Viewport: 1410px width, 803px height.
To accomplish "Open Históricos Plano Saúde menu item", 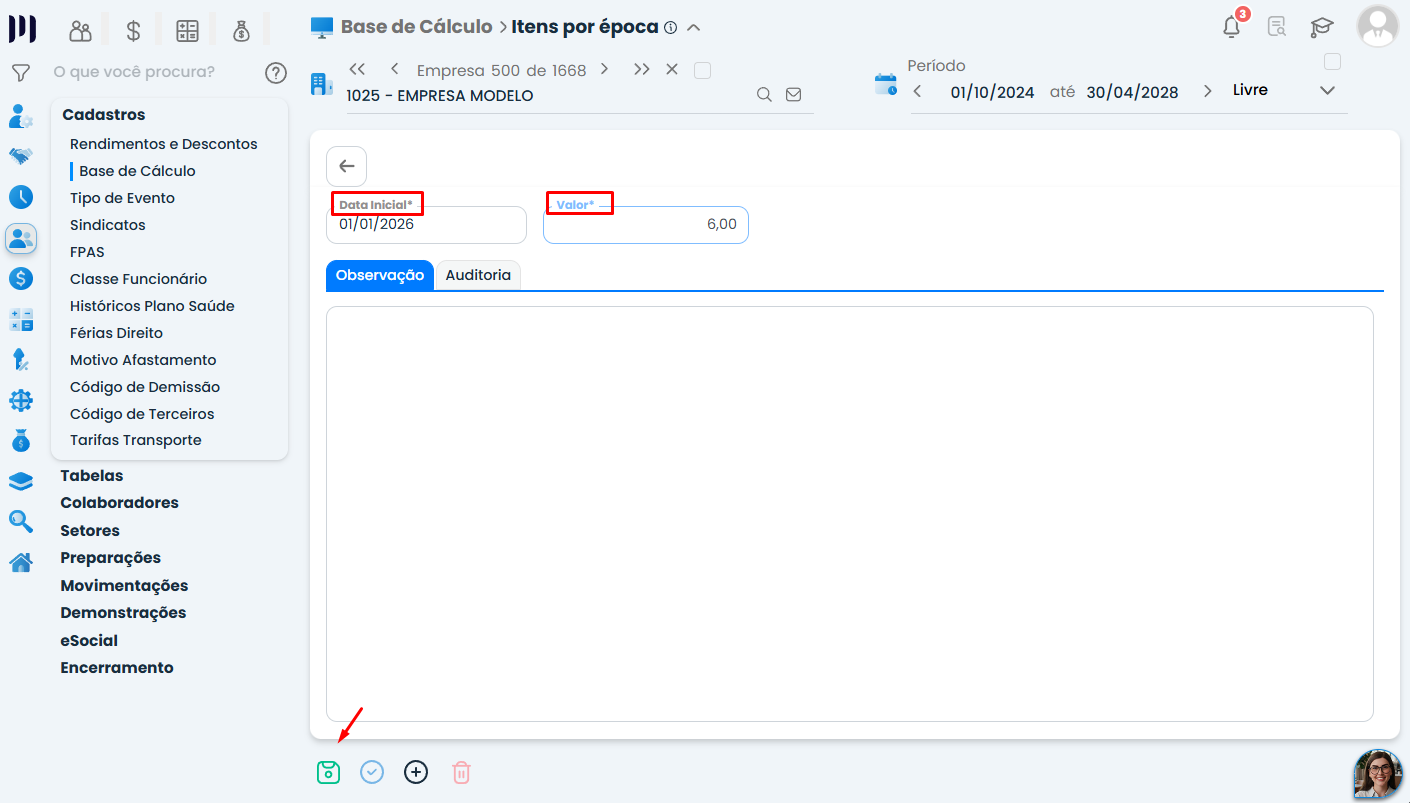I will [x=152, y=306].
